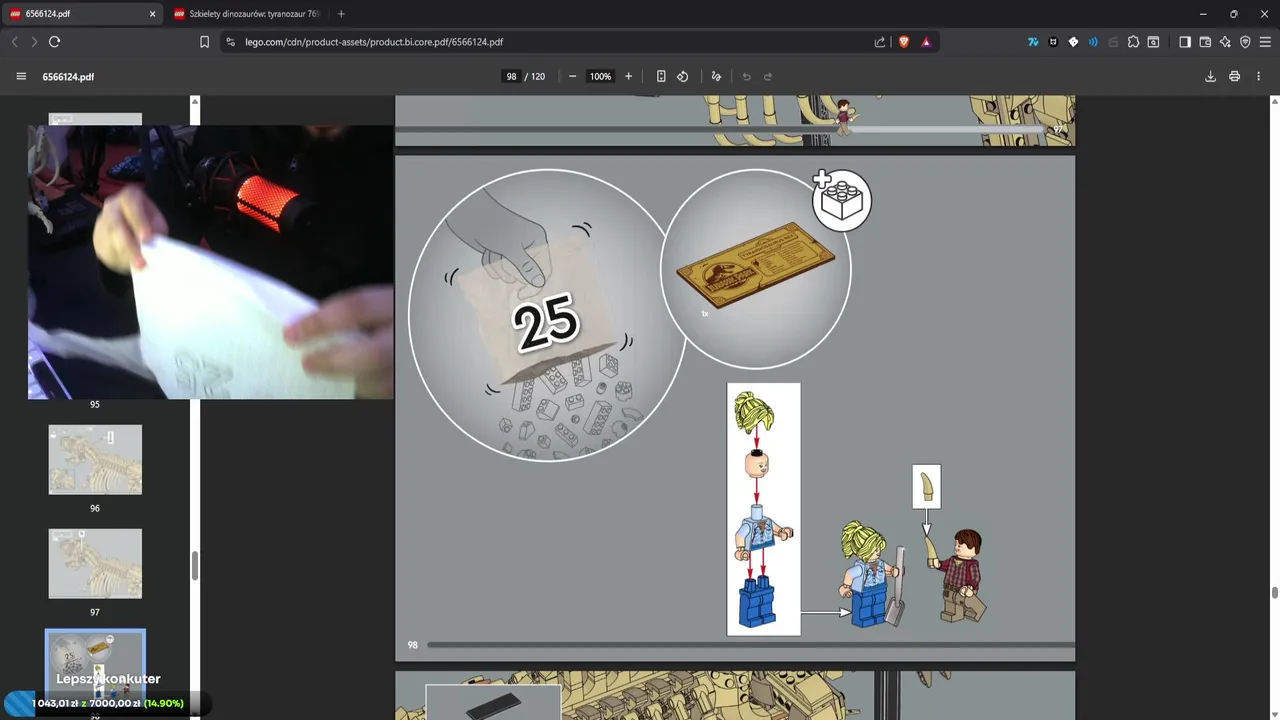View site information icon in address bar
The width and height of the screenshot is (1280, 720).
pos(230,42)
